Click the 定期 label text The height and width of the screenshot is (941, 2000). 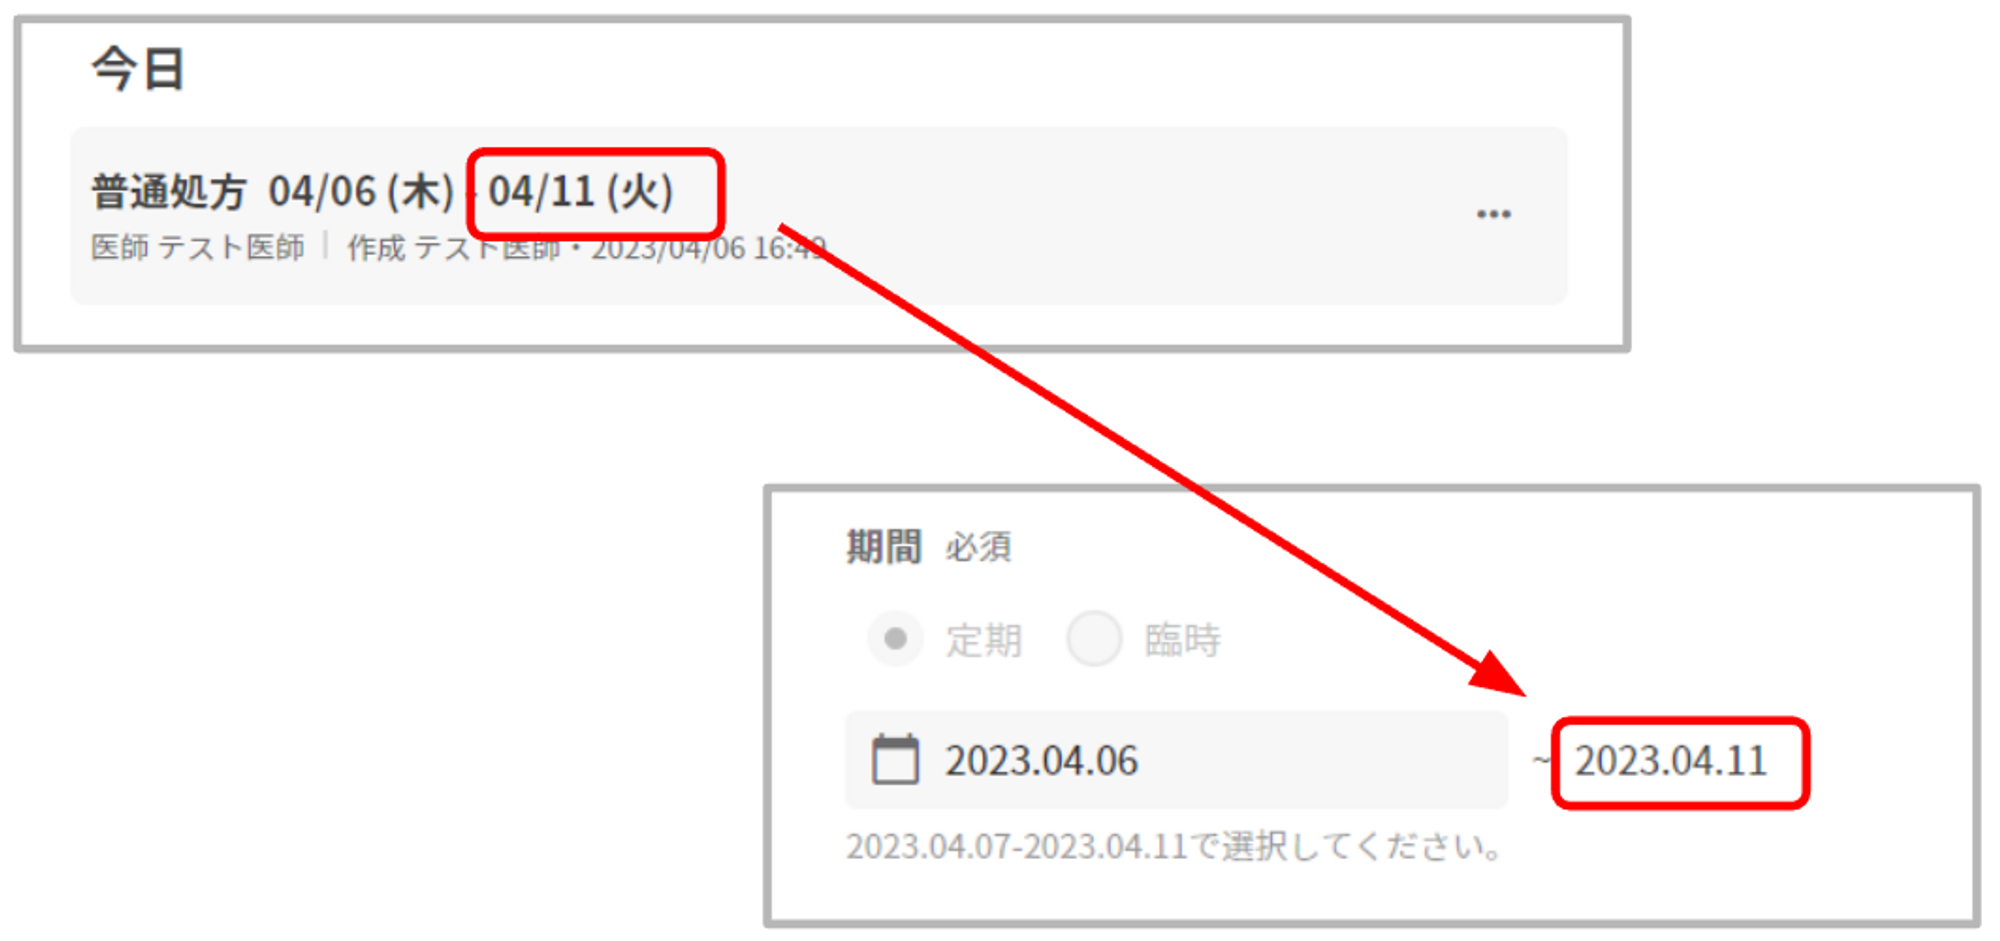pos(984,640)
